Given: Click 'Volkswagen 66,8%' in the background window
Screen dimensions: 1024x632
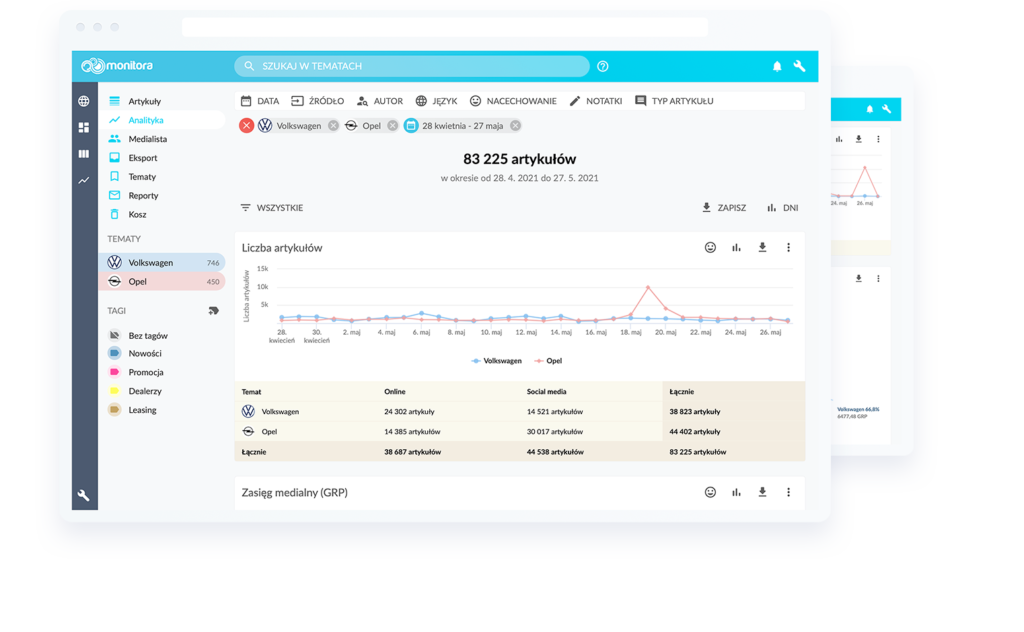Looking at the screenshot, I should (x=858, y=409).
